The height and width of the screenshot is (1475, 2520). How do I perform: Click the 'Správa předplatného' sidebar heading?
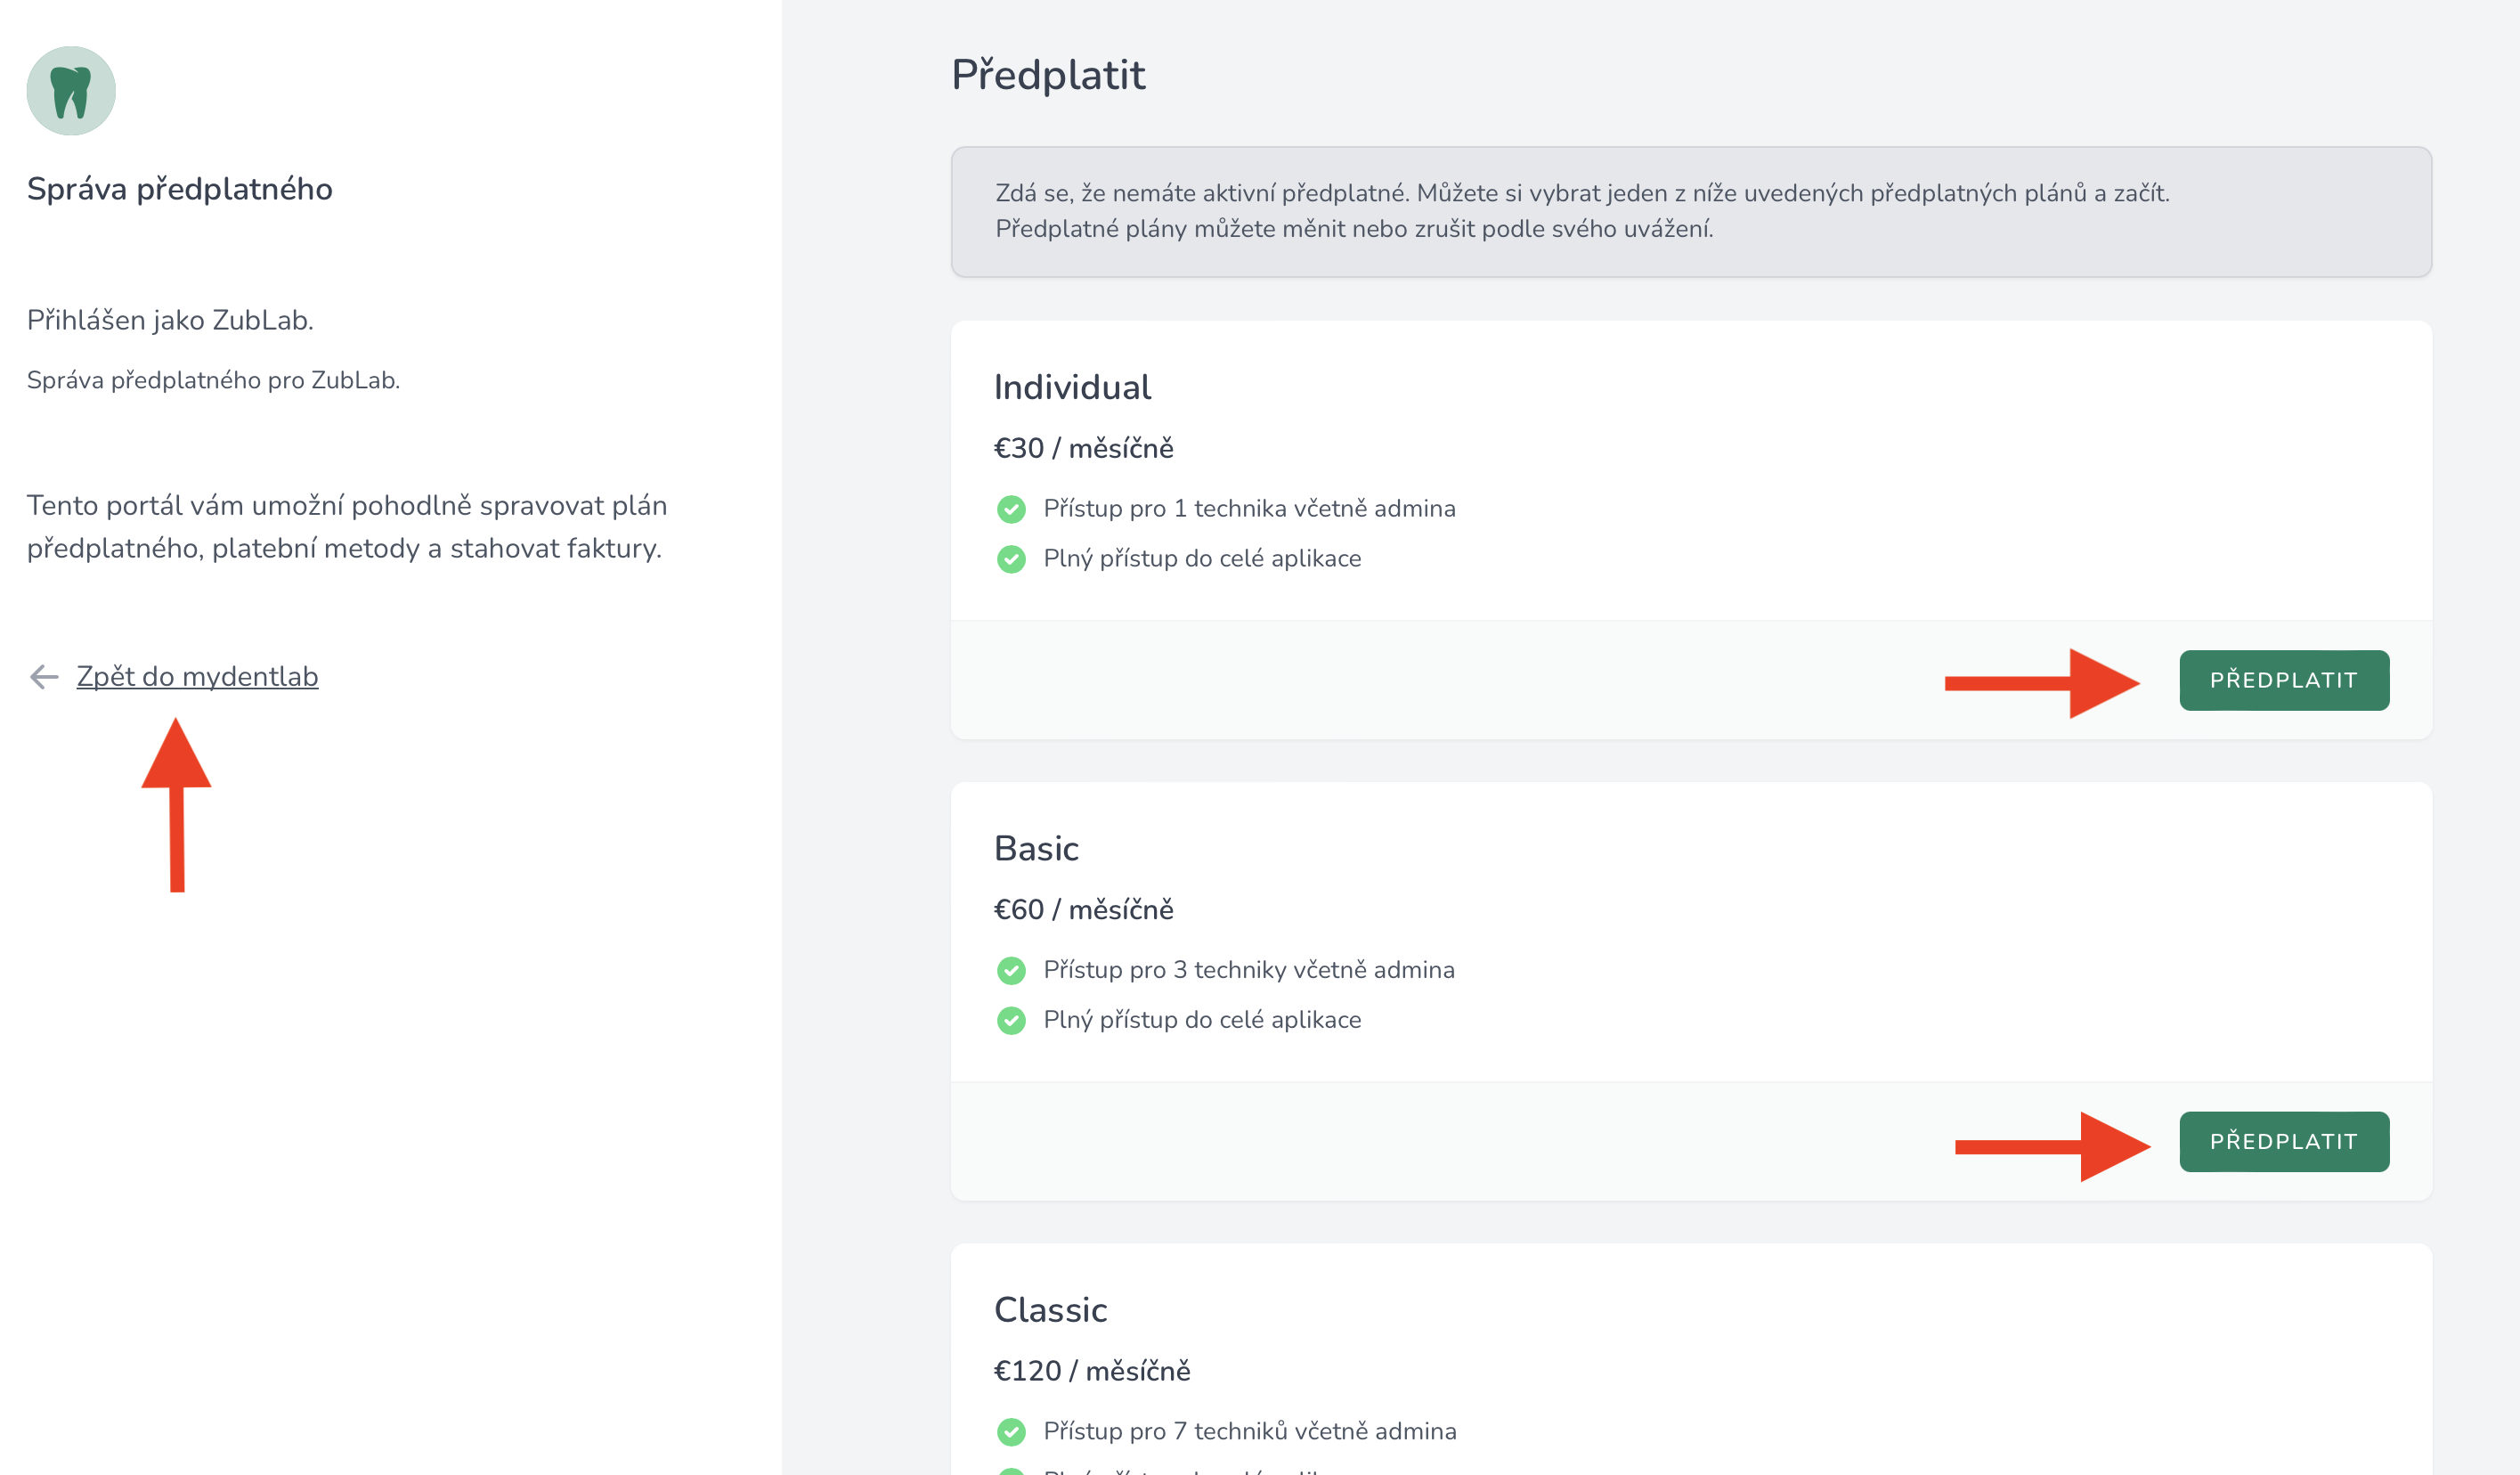tap(180, 189)
